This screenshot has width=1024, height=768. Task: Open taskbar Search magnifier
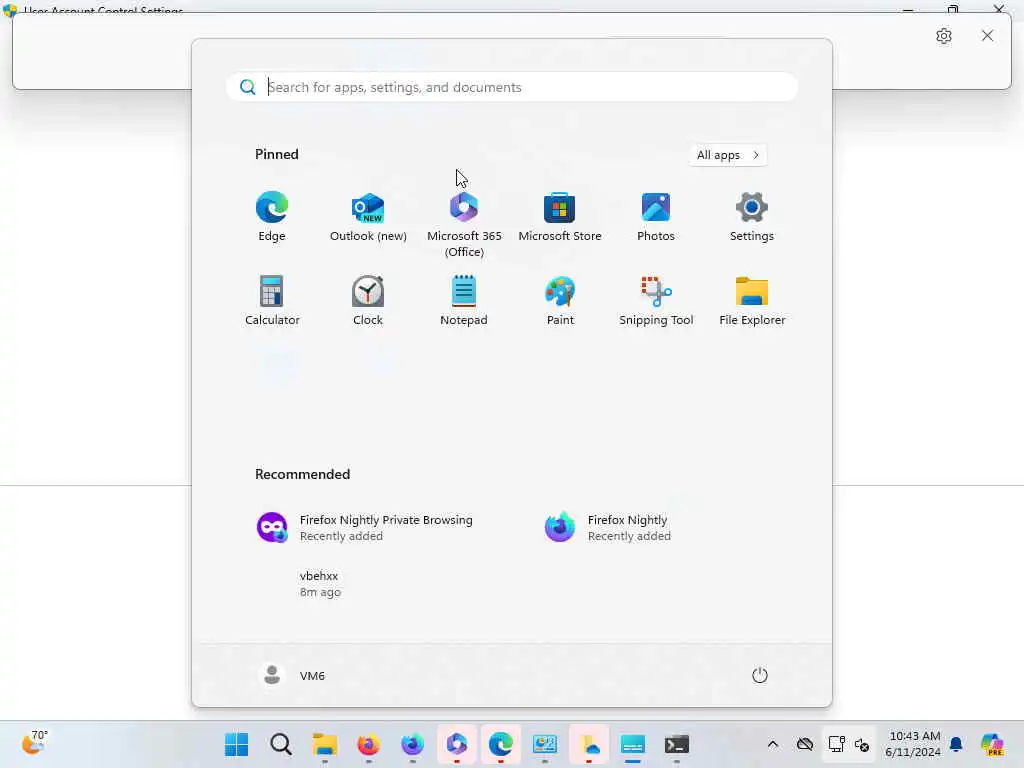point(281,744)
